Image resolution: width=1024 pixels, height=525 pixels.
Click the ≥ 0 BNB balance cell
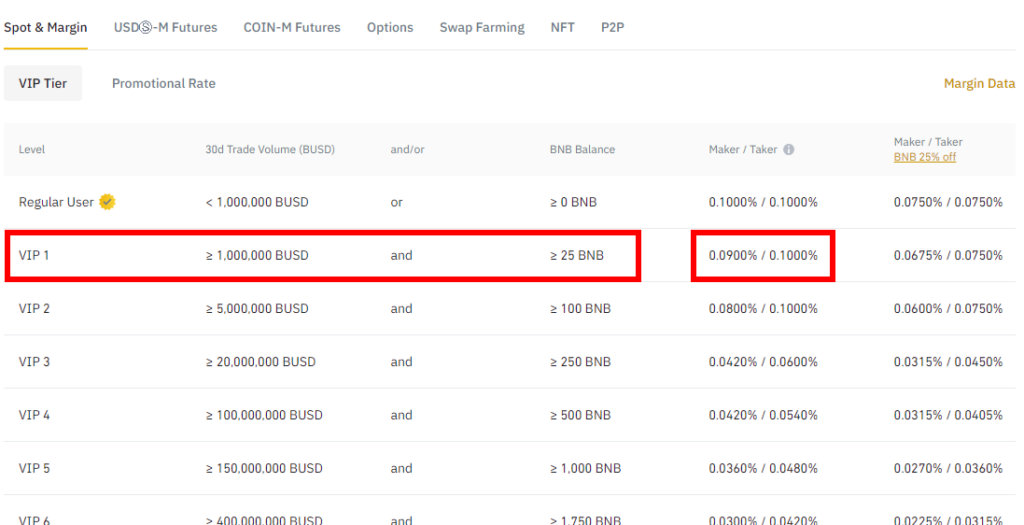[573, 202]
